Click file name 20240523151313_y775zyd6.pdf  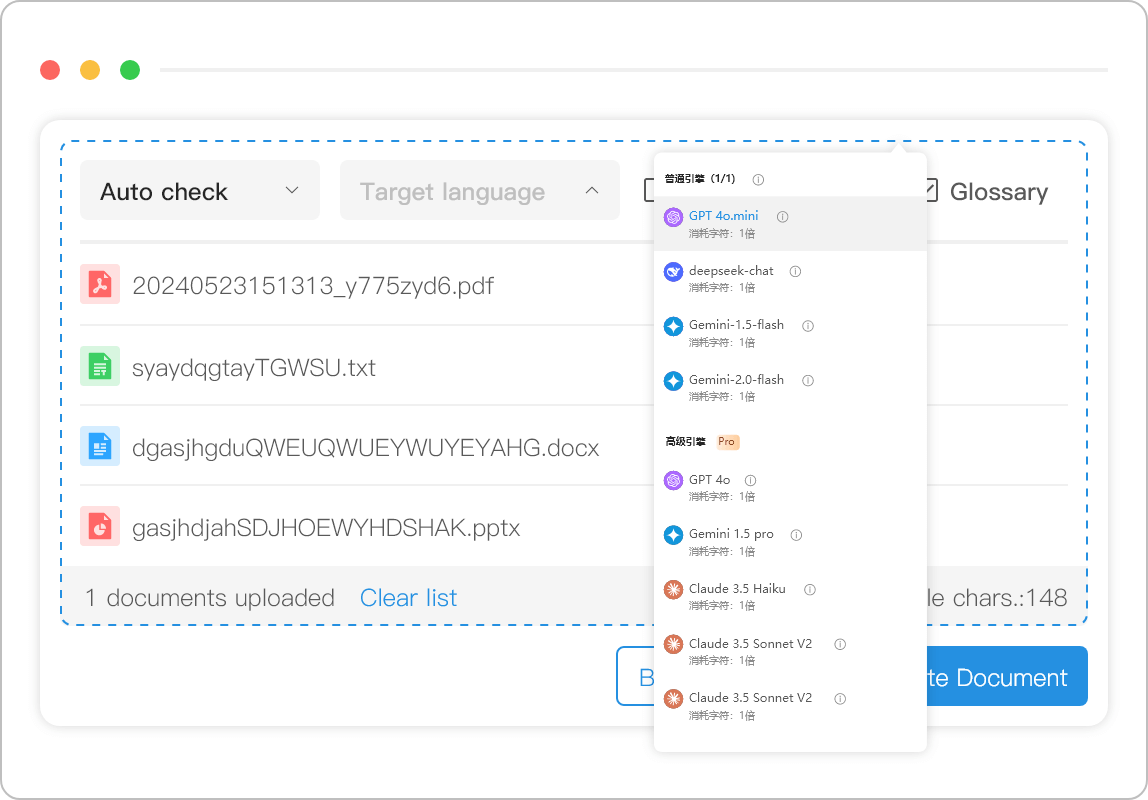click(313, 285)
